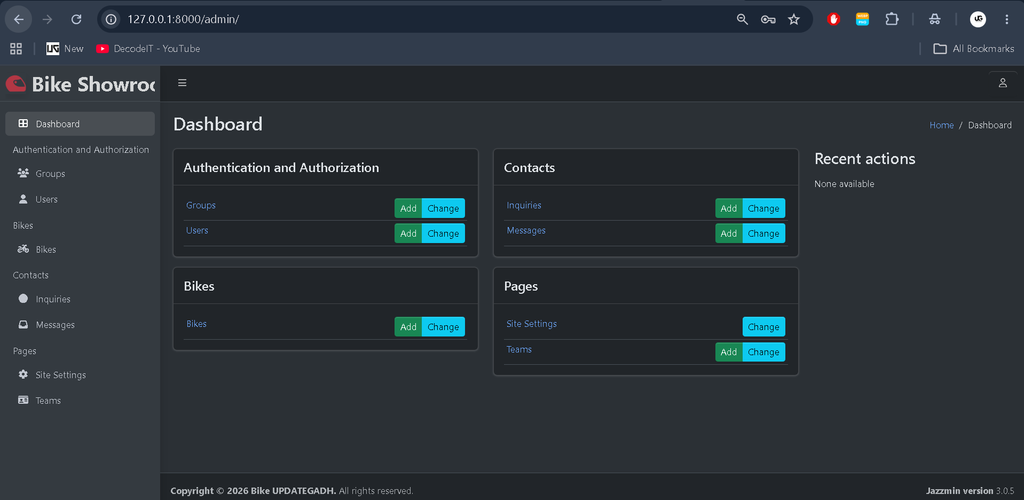Click Change for Groups
The height and width of the screenshot is (500, 1024).
point(443,208)
